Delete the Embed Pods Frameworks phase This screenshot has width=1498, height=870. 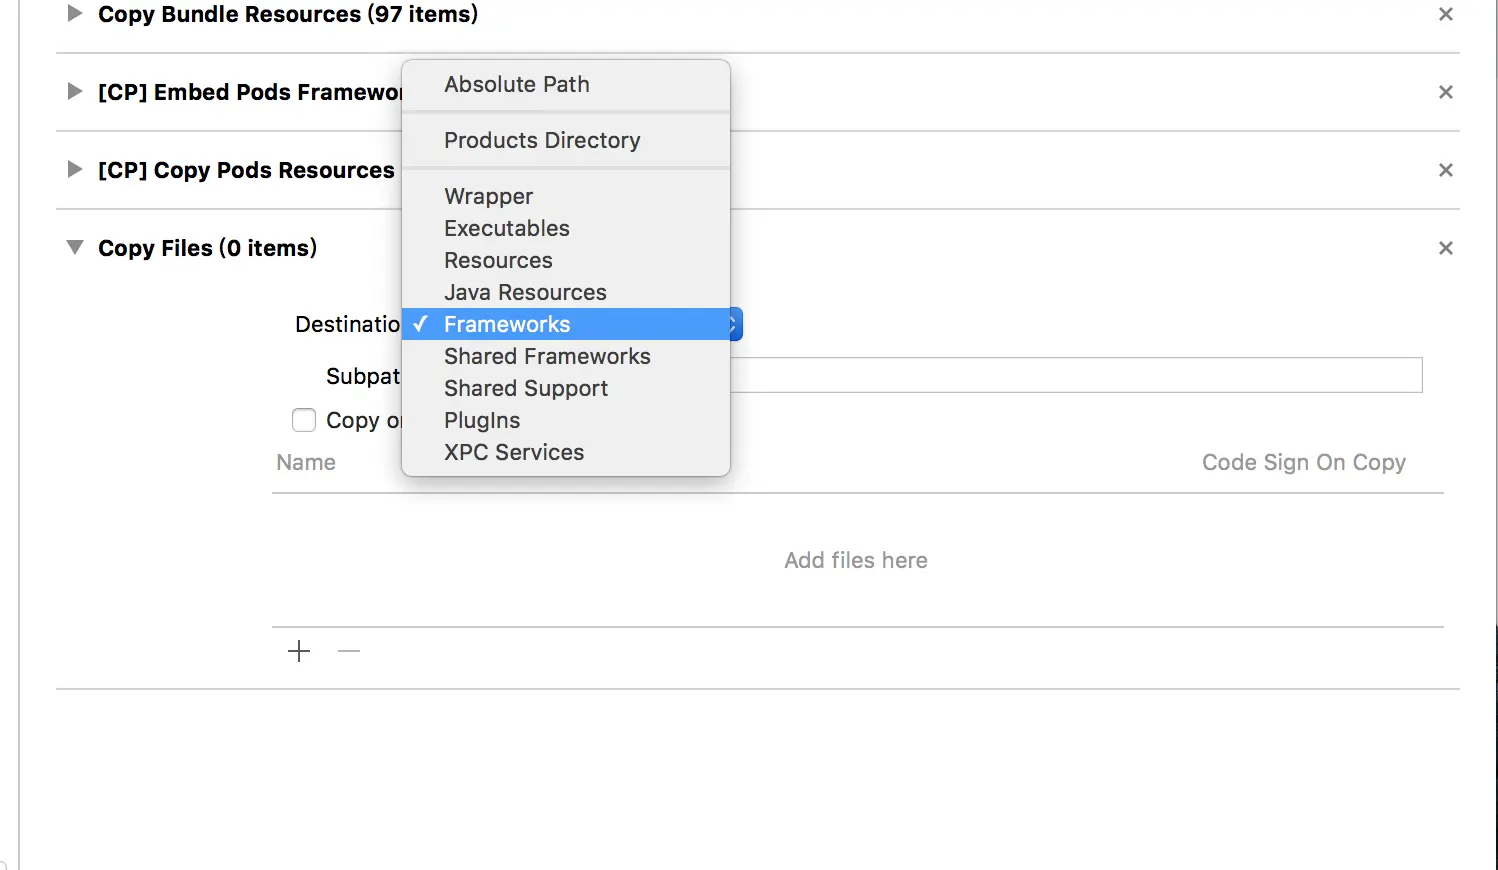(x=1445, y=92)
